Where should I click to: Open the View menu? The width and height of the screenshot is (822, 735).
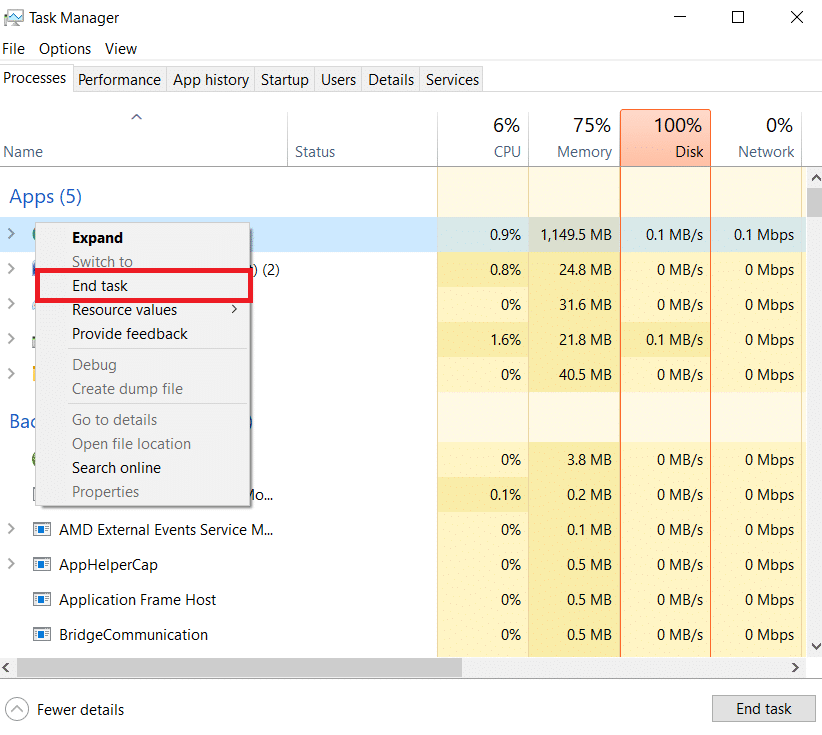pos(120,48)
